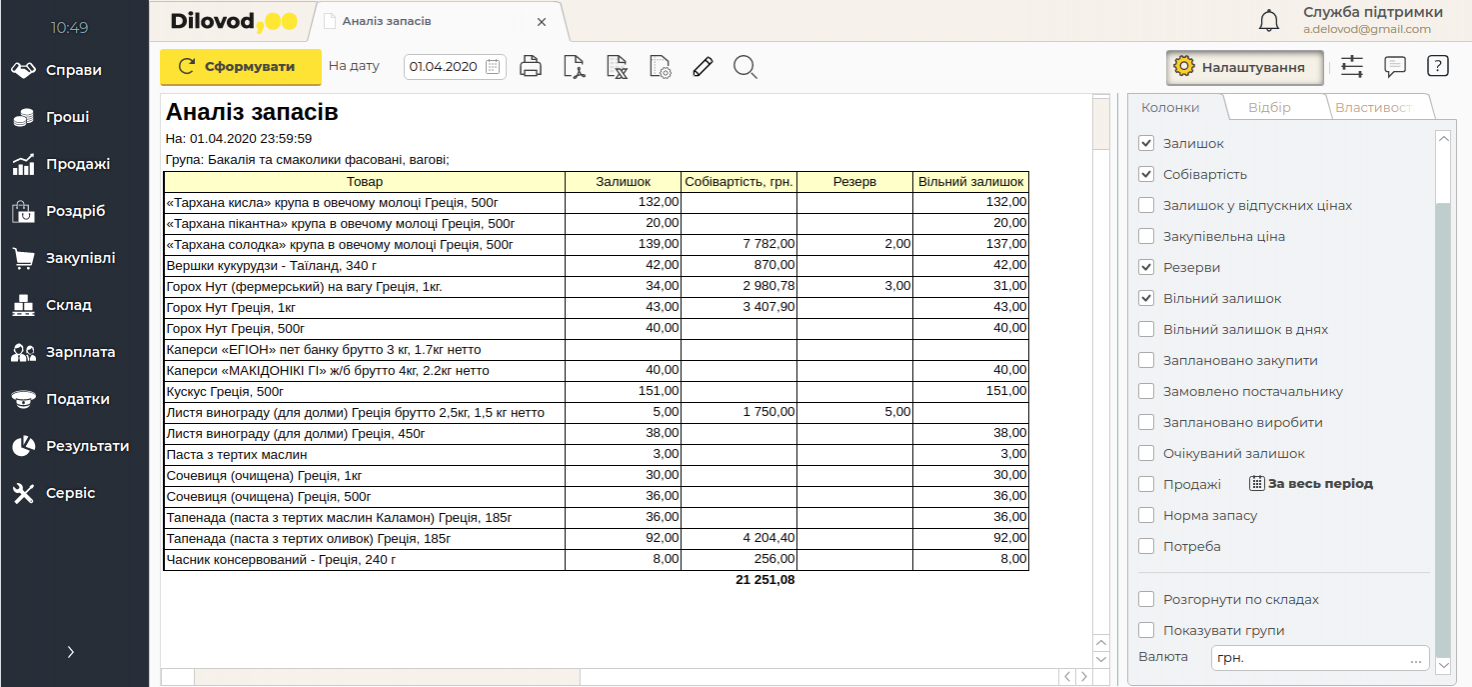Open the help question mark icon
This screenshot has width=1472, height=687.
pos(1437,67)
